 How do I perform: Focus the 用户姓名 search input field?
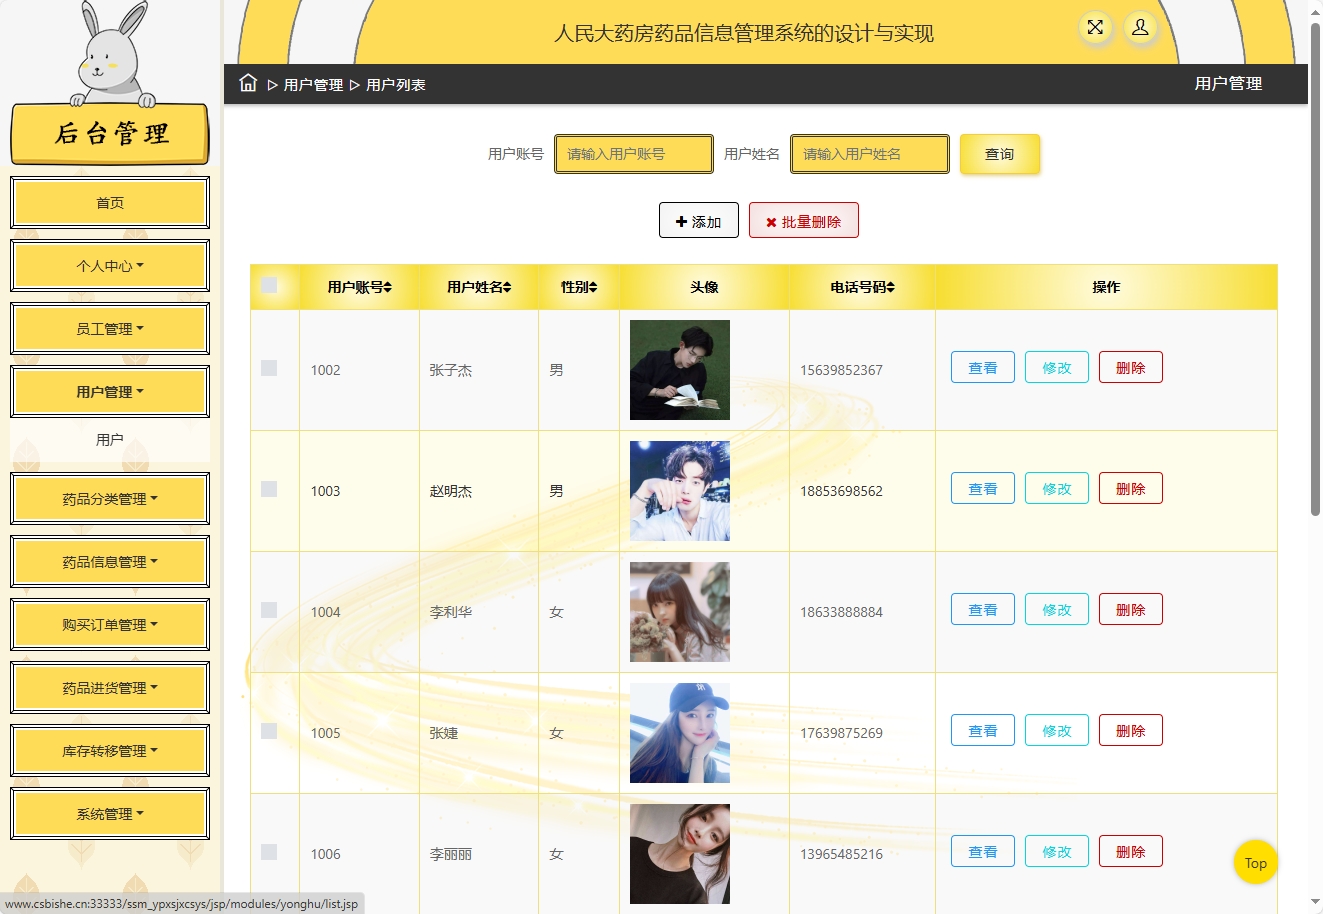point(870,154)
